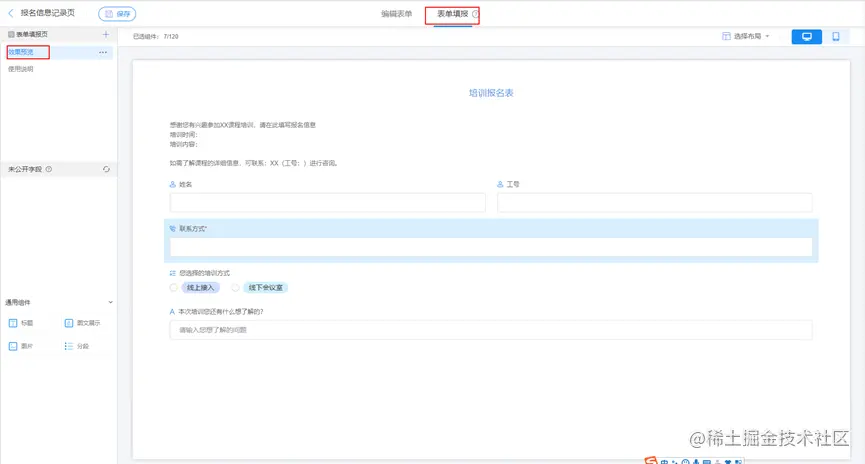Pick the 分段 component

[x=77, y=346]
